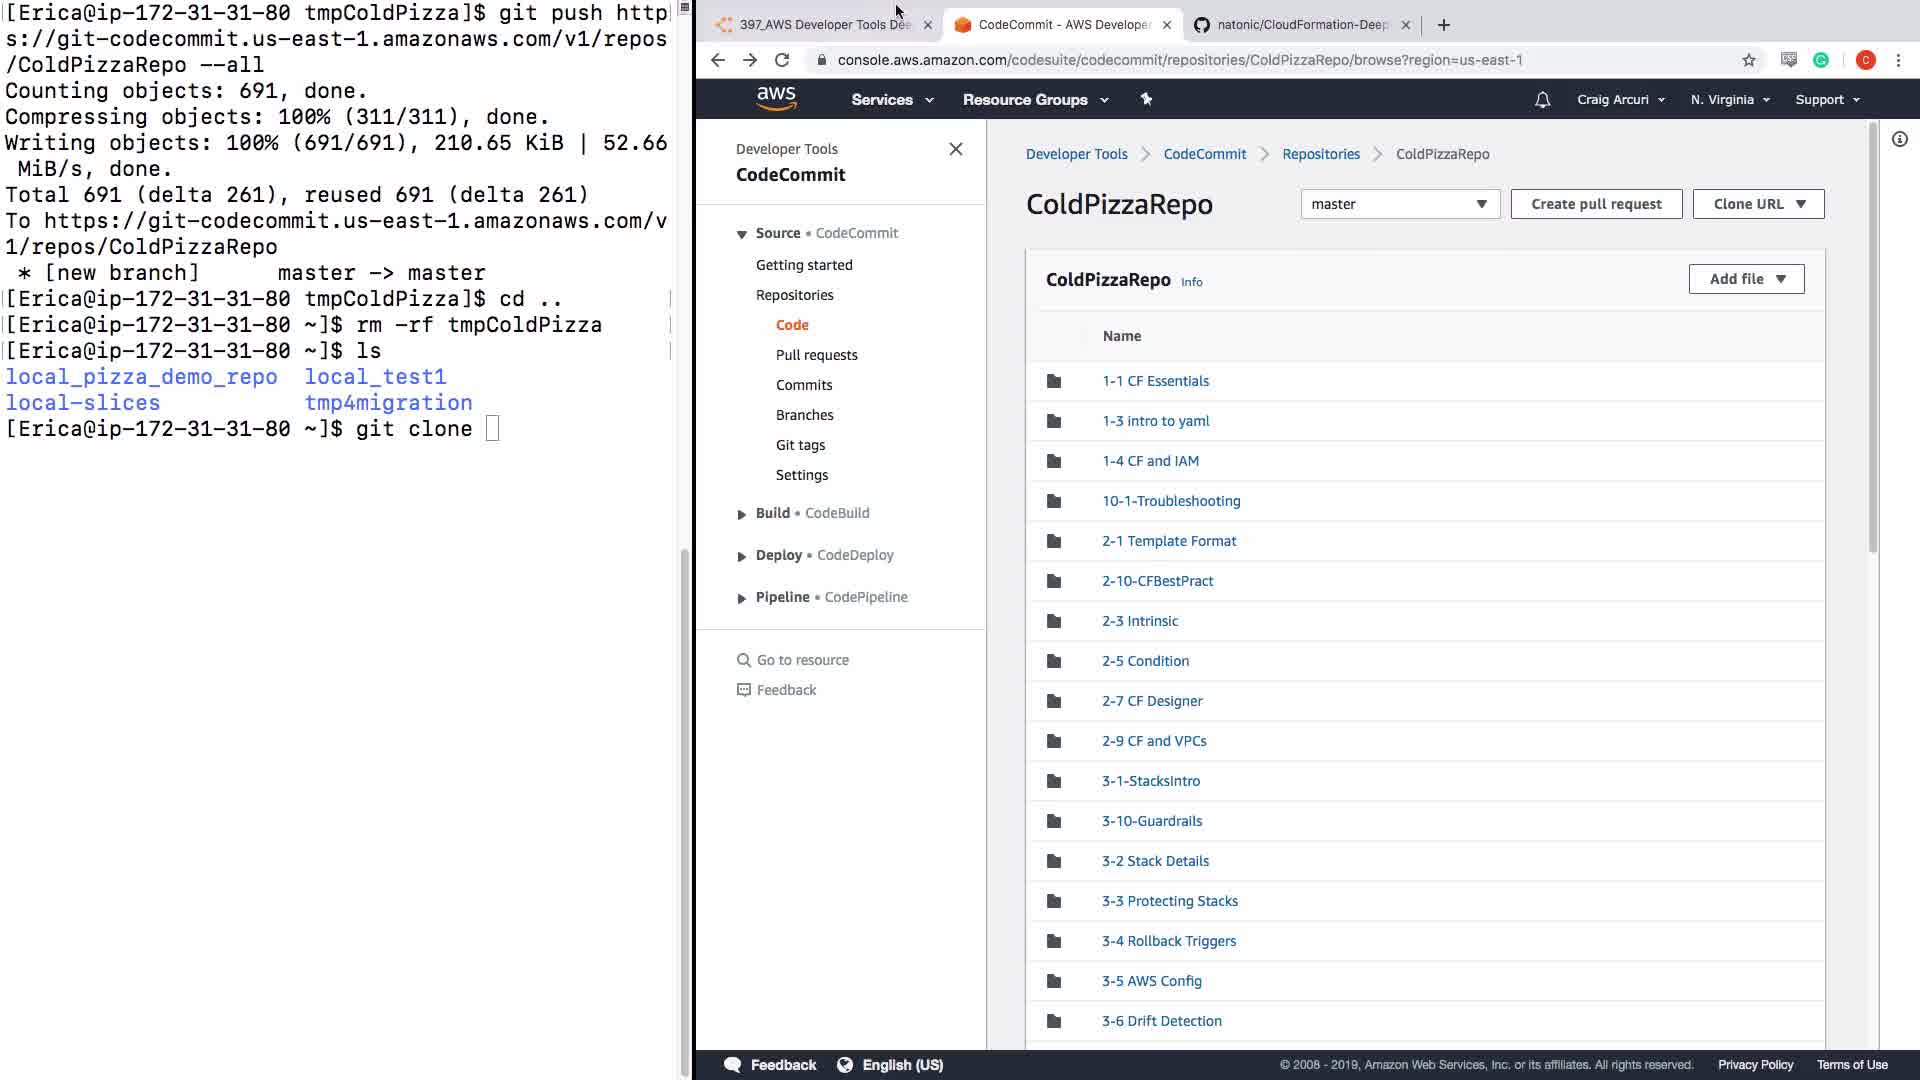Screen dimensions: 1920x1080
Task: Click the browser reload icon
Action: pyautogui.click(x=782, y=60)
